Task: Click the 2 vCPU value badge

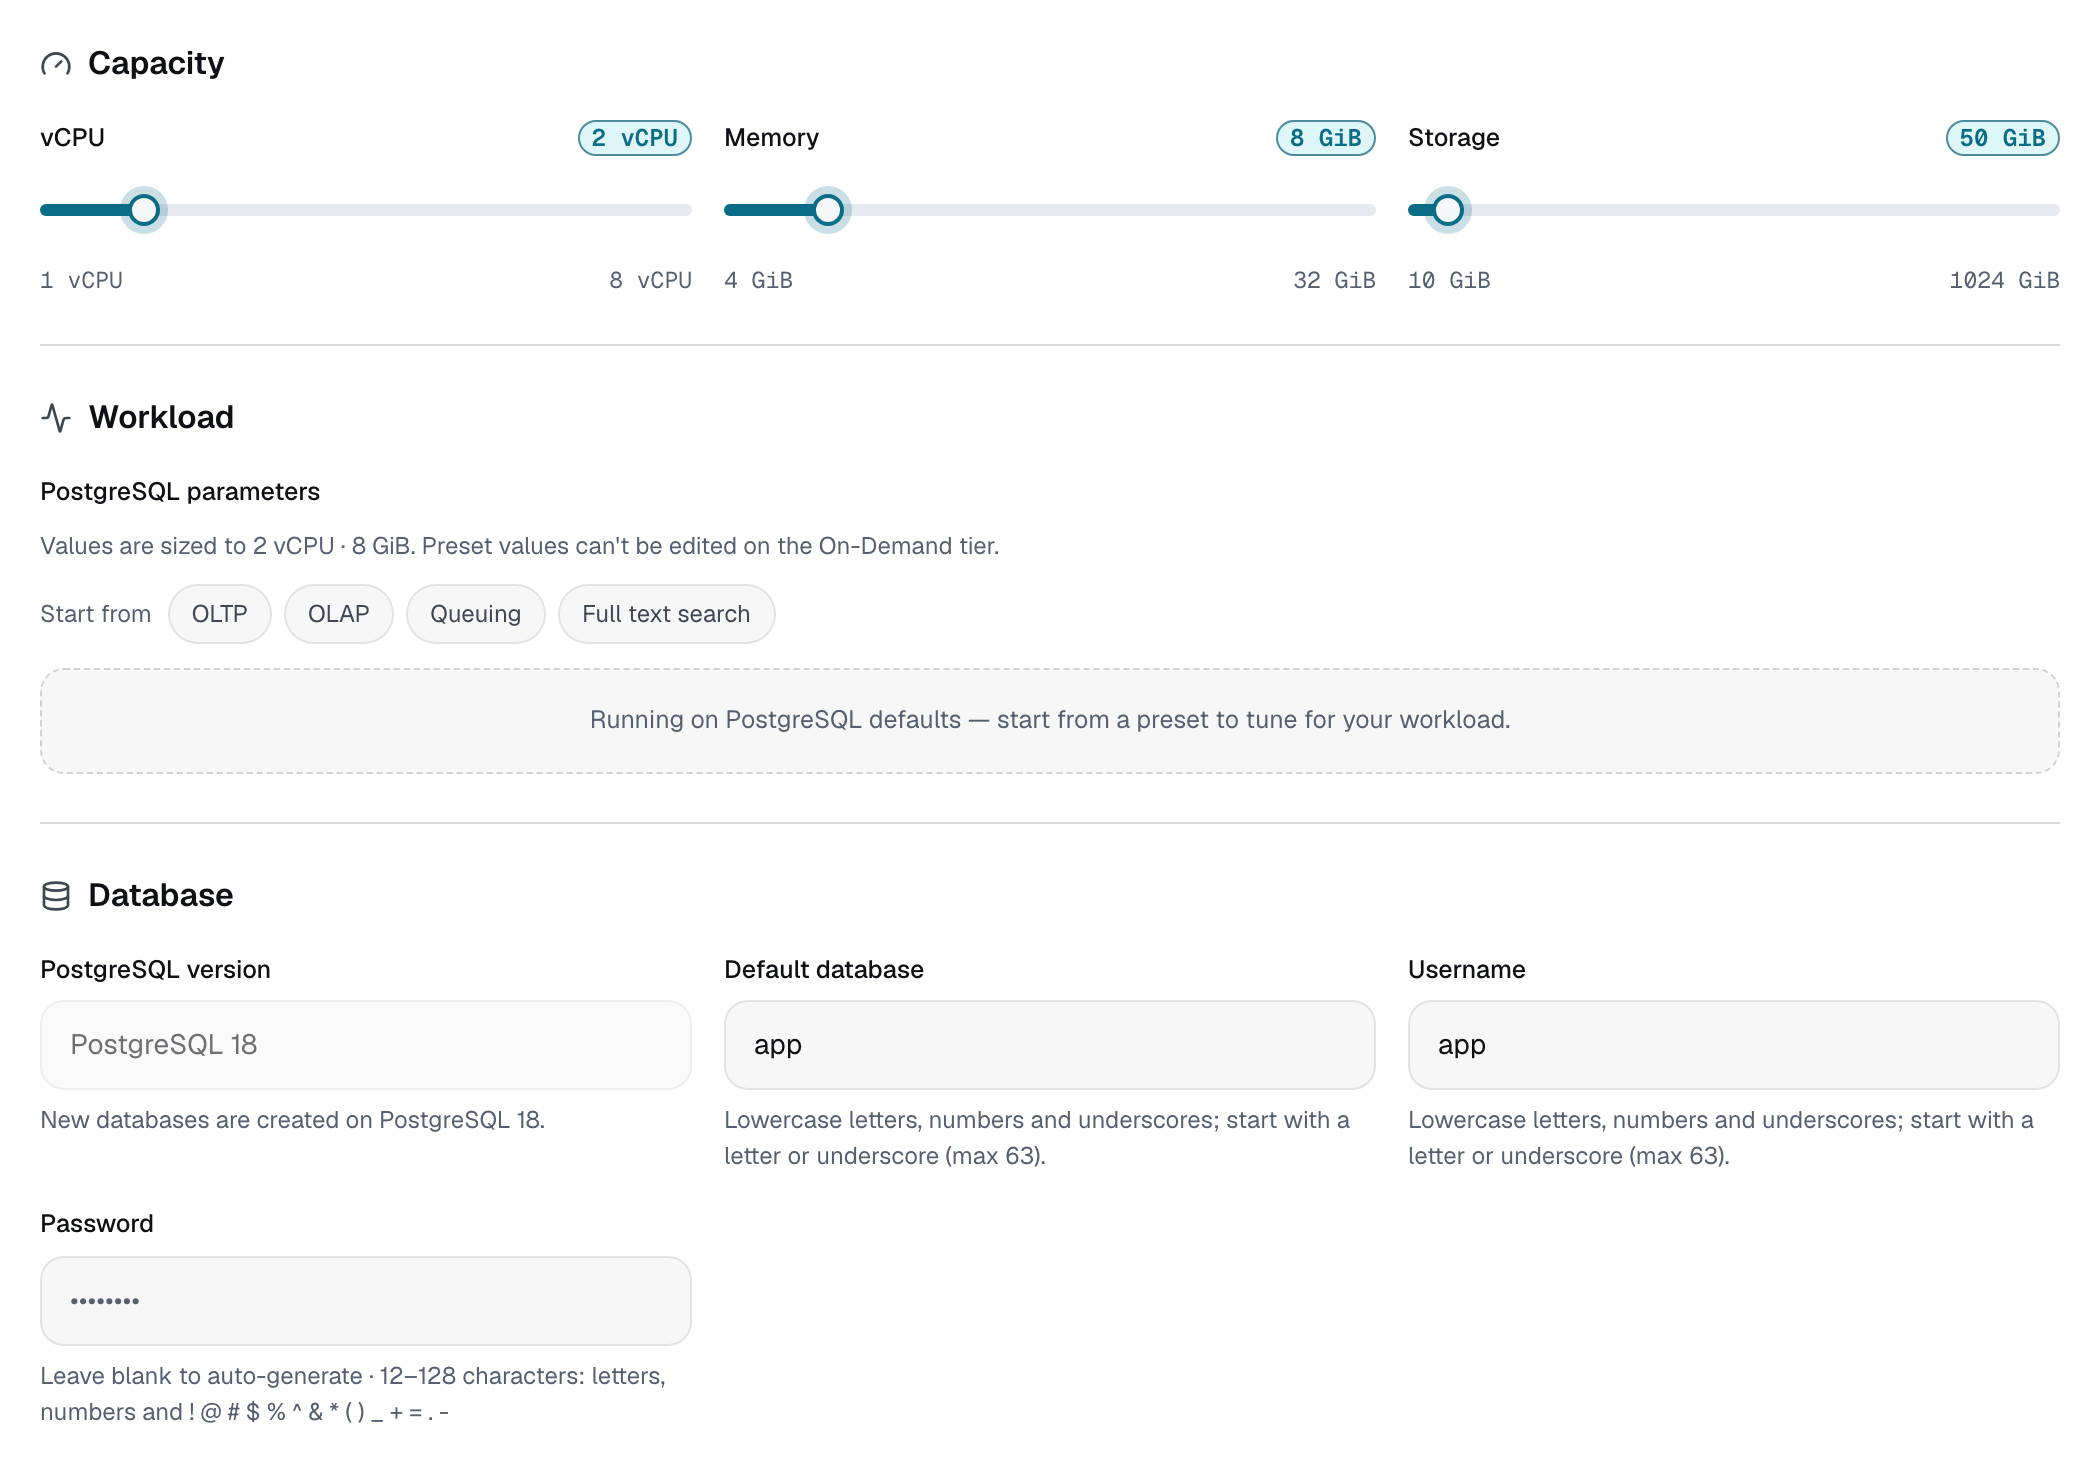Action: coord(635,138)
